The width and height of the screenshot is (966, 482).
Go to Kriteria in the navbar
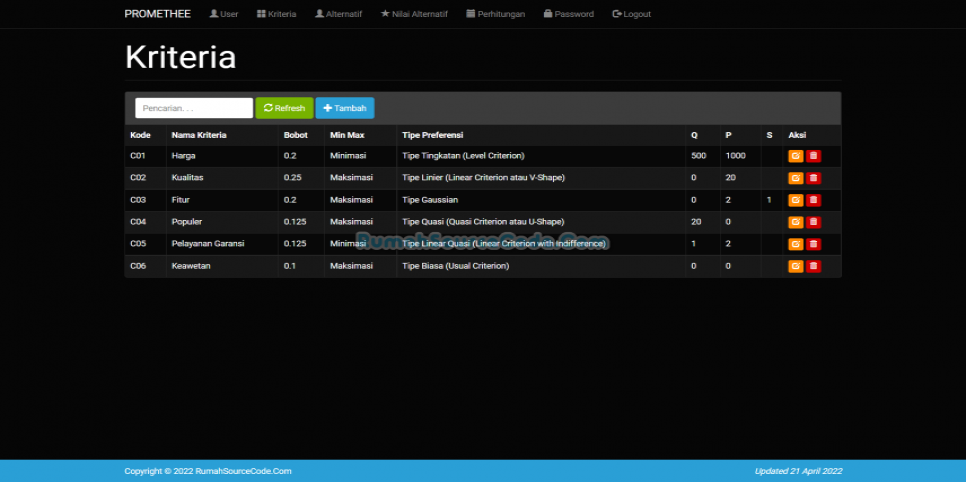(x=276, y=14)
